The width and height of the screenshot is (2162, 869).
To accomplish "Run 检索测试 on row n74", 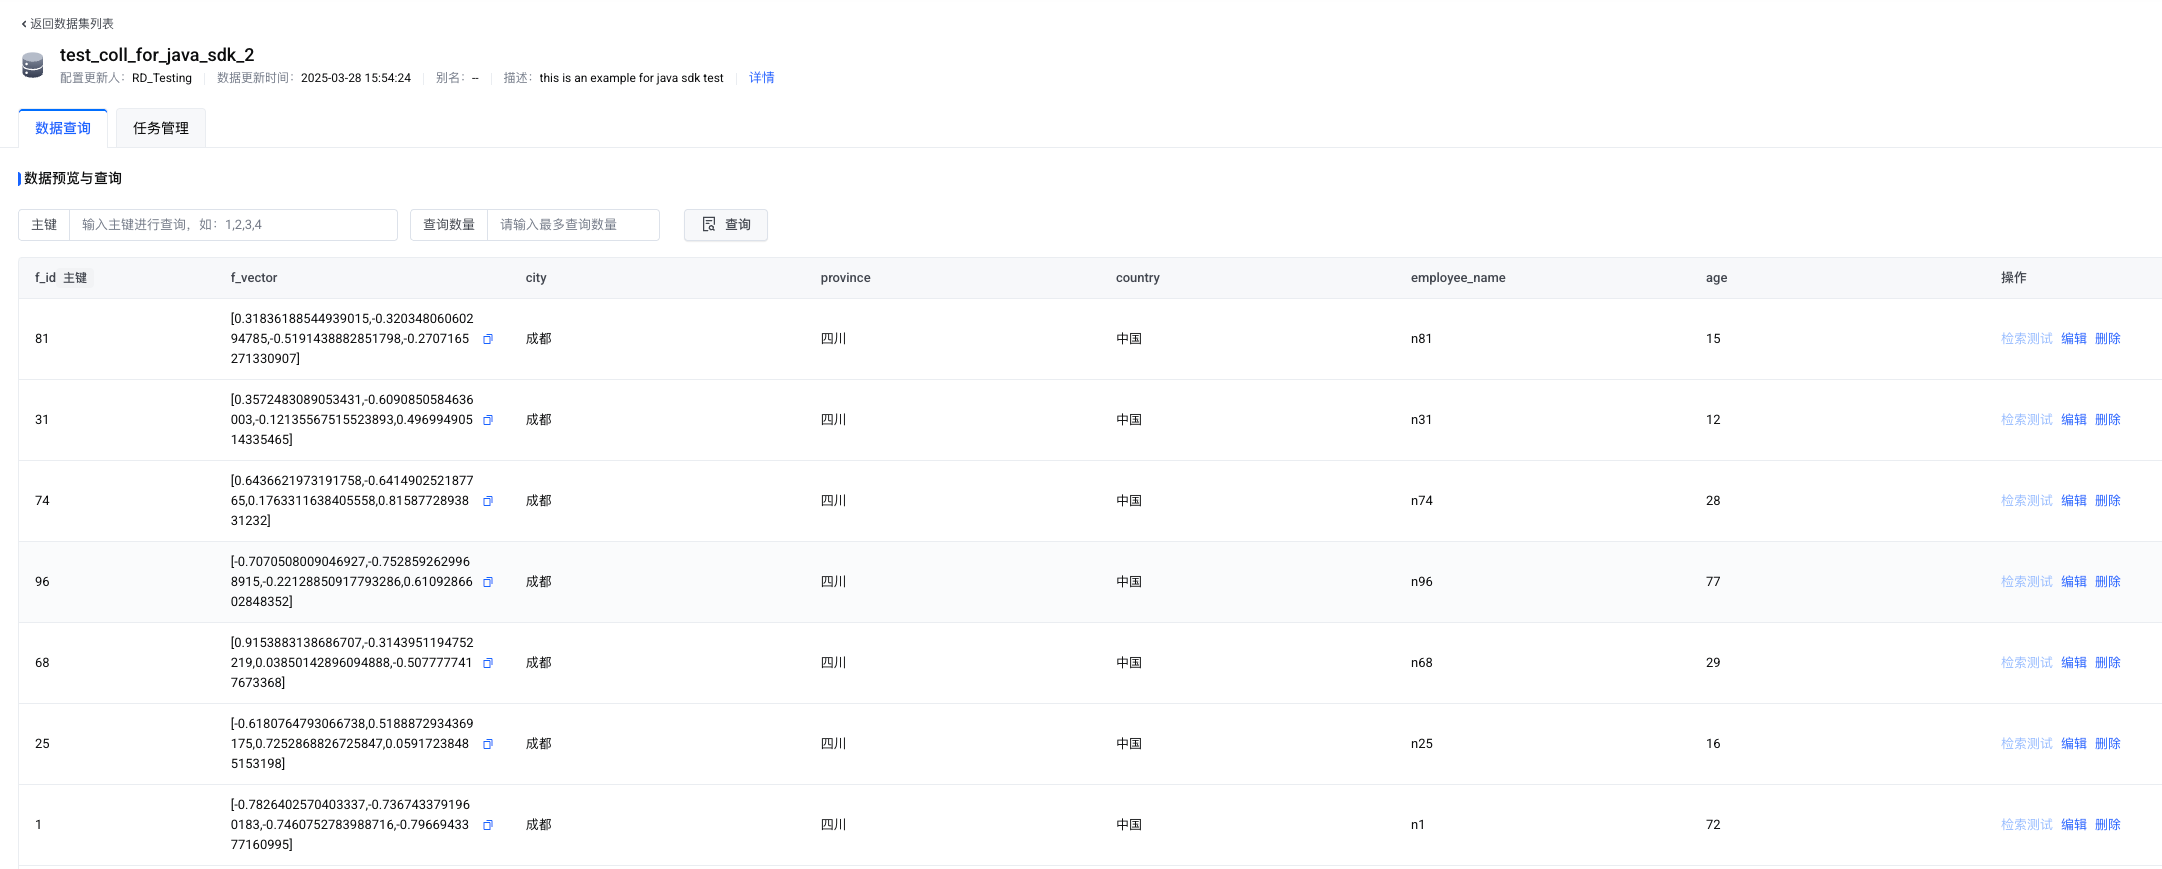I will pyautogui.click(x=2027, y=501).
